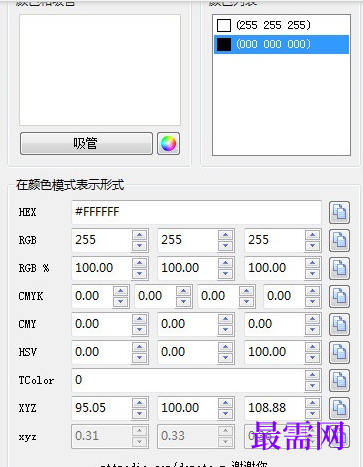
Task: Increase the HSV value component
Action: coord(312,347)
